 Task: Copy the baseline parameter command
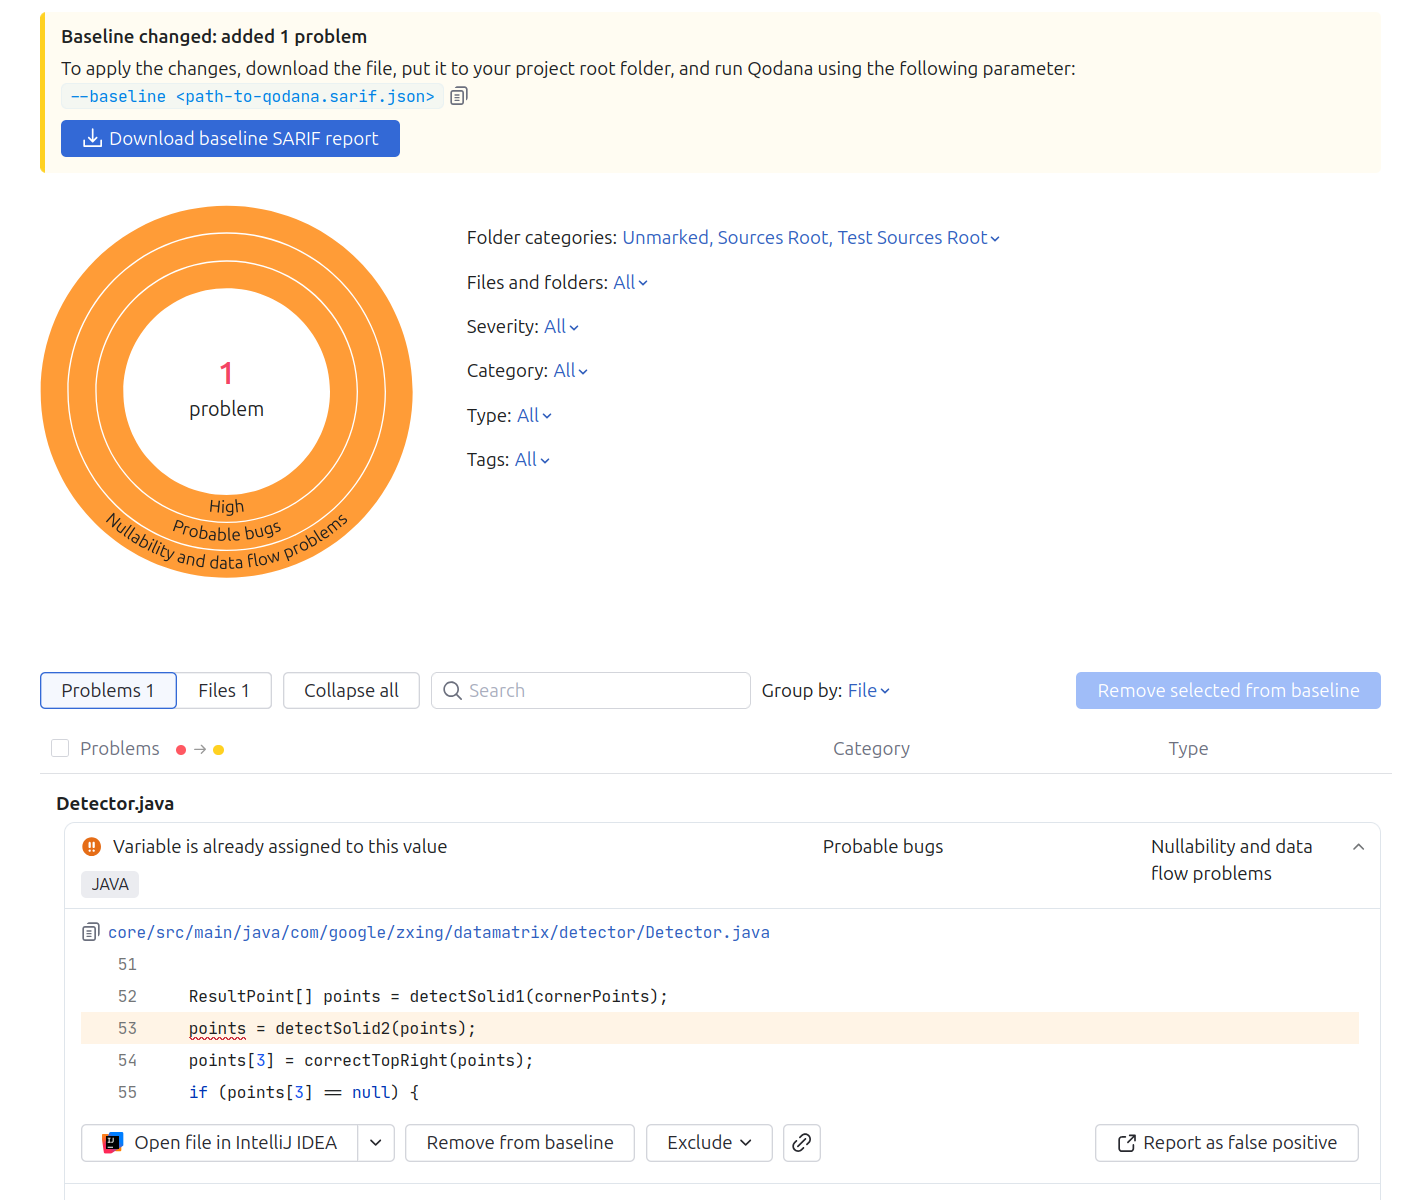pos(459,96)
